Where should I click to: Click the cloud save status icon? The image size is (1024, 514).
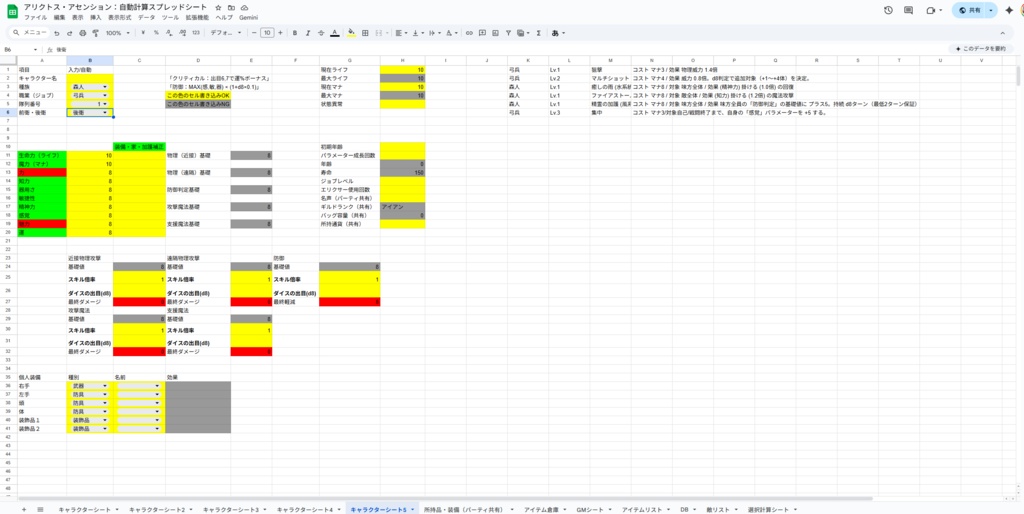244,7
